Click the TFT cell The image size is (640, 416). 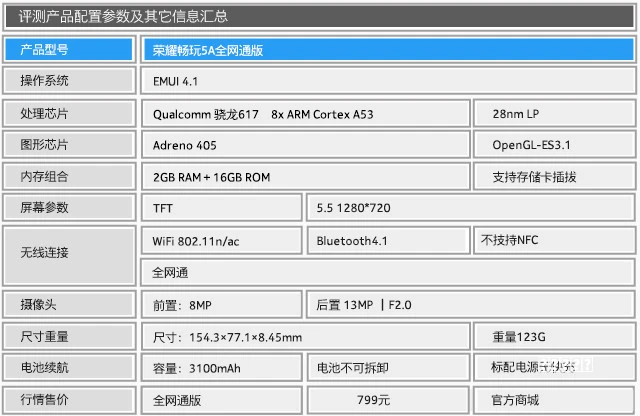coord(222,208)
